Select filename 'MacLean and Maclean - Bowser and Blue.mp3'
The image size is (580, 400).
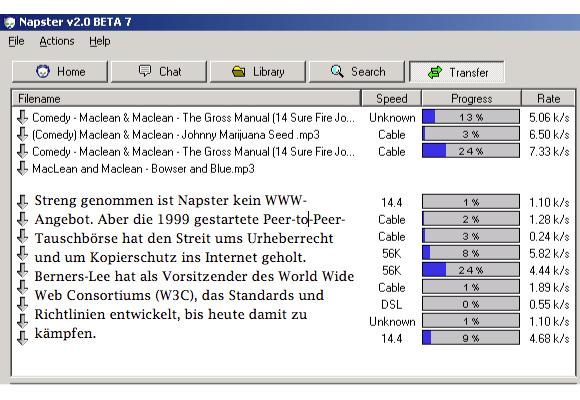(x=144, y=169)
